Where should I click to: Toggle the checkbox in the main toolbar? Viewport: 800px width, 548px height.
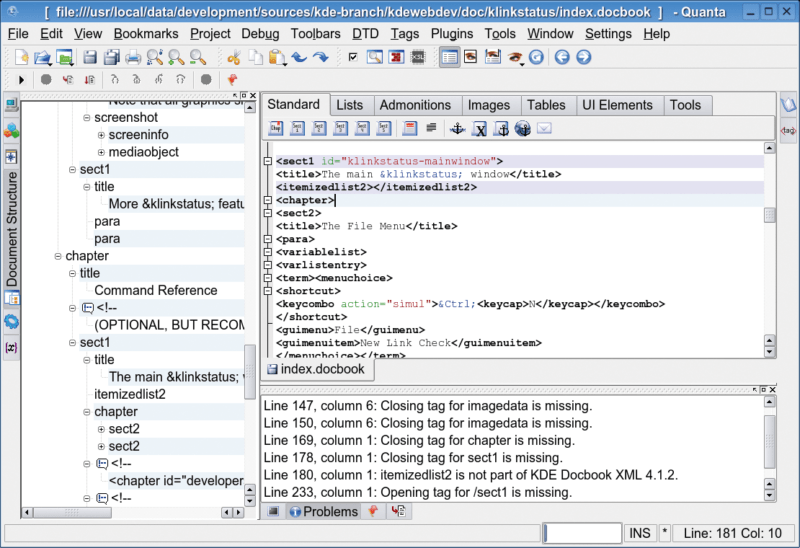tap(352, 57)
